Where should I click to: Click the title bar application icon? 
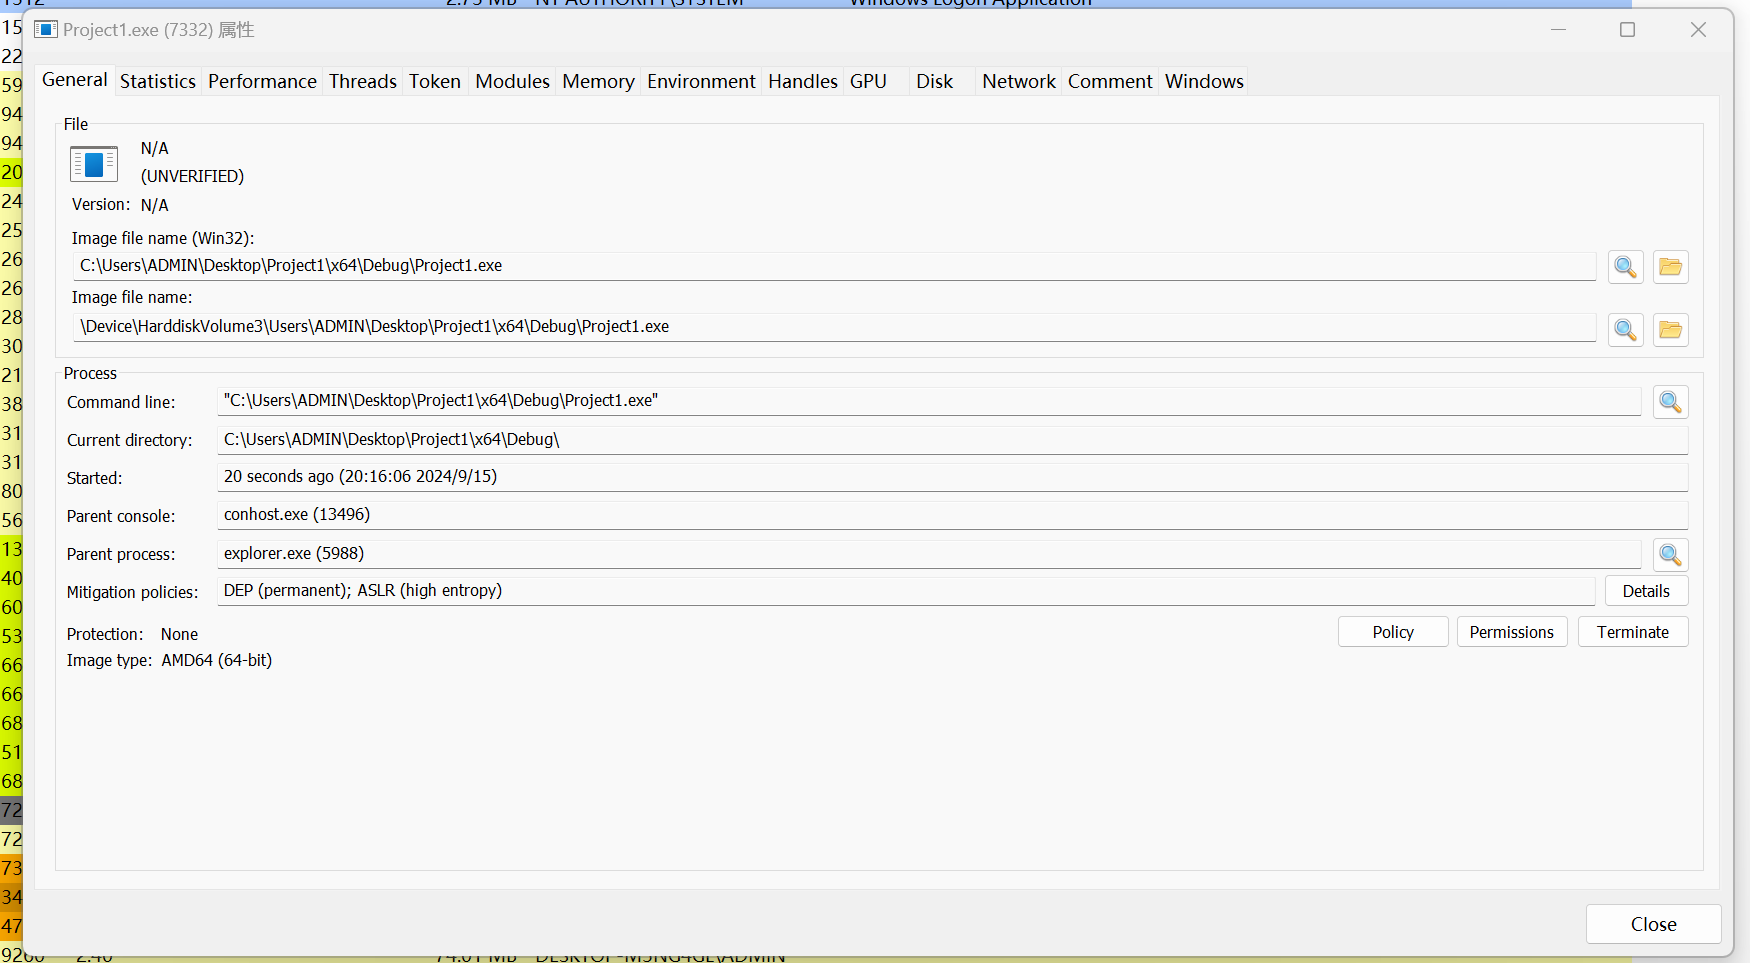46,30
